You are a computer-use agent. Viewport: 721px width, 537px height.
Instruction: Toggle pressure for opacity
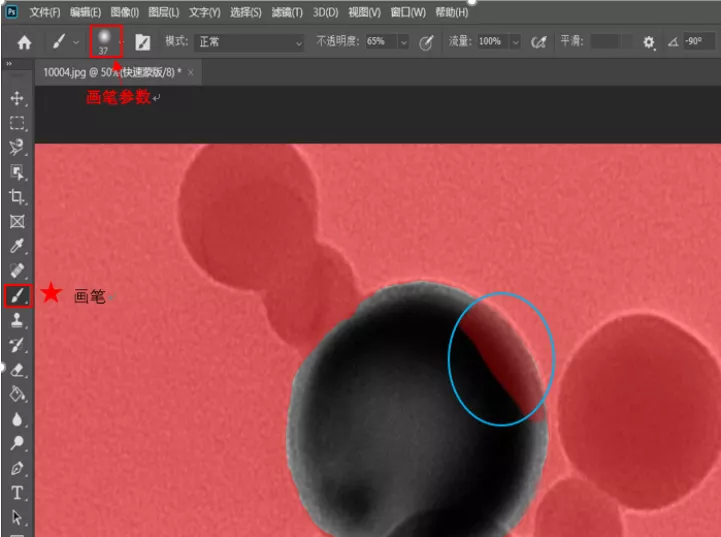pyautogui.click(x=426, y=42)
